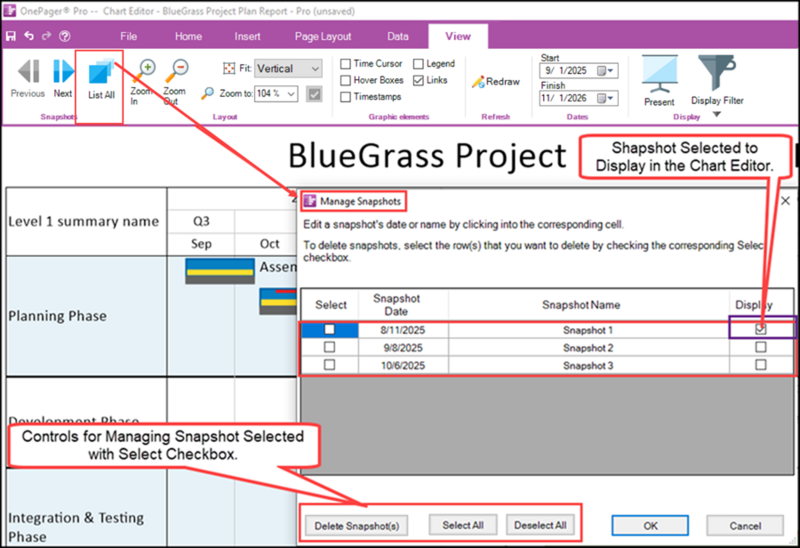This screenshot has height=548, width=800.
Task: Switch to the Data tab
Action: pyautogui.click(x=397, y=36)
